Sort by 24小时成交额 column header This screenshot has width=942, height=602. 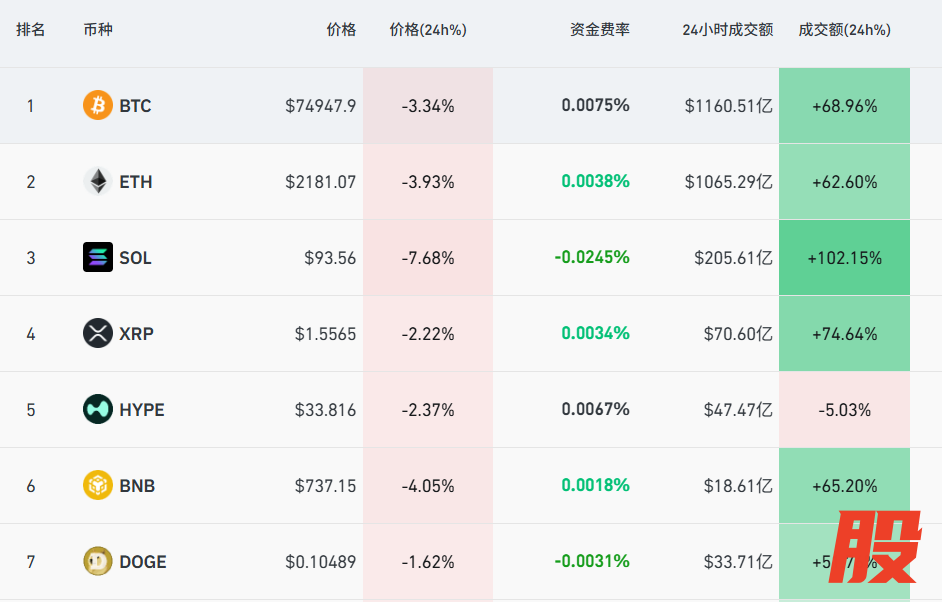728,30
